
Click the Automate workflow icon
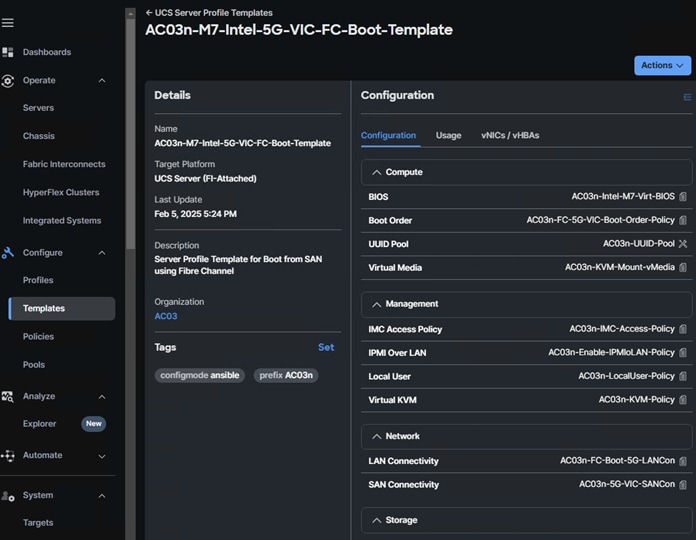click(x=8, y=456)
